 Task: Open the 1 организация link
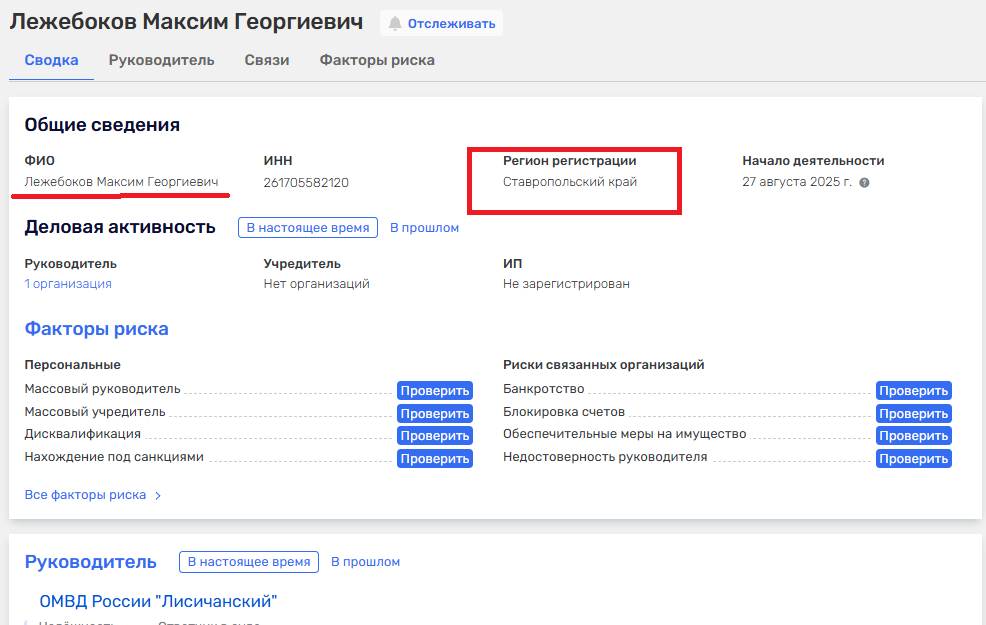coord(68,284)
